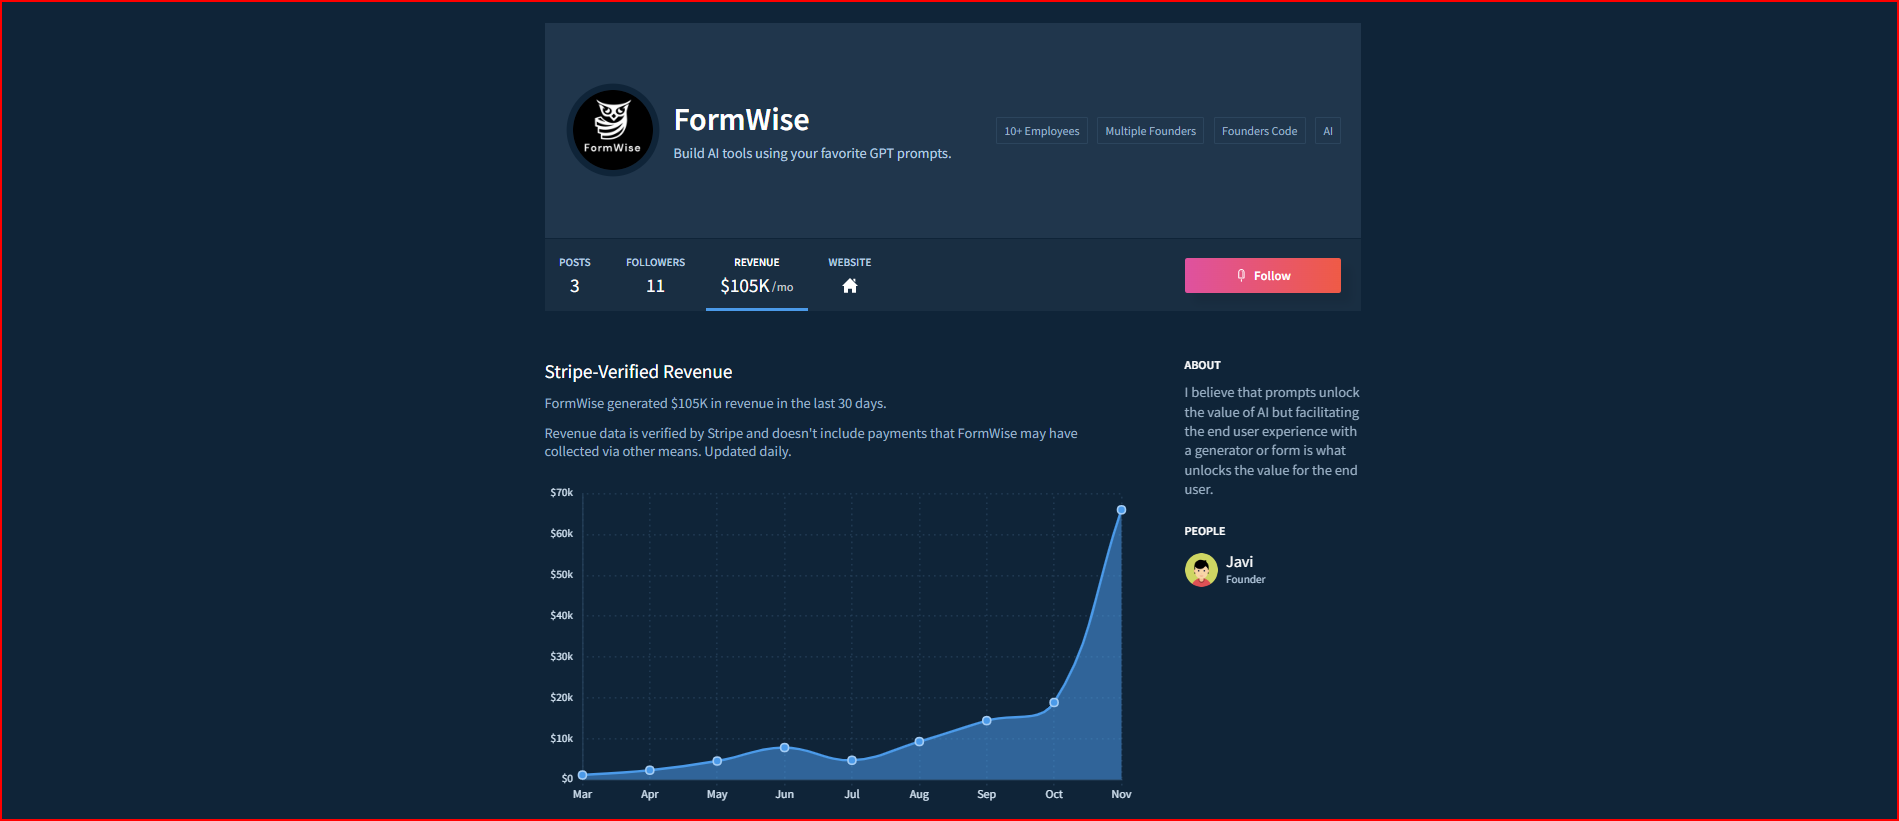
Task: Click the '$20k' y-axis label
Action: 562,698
